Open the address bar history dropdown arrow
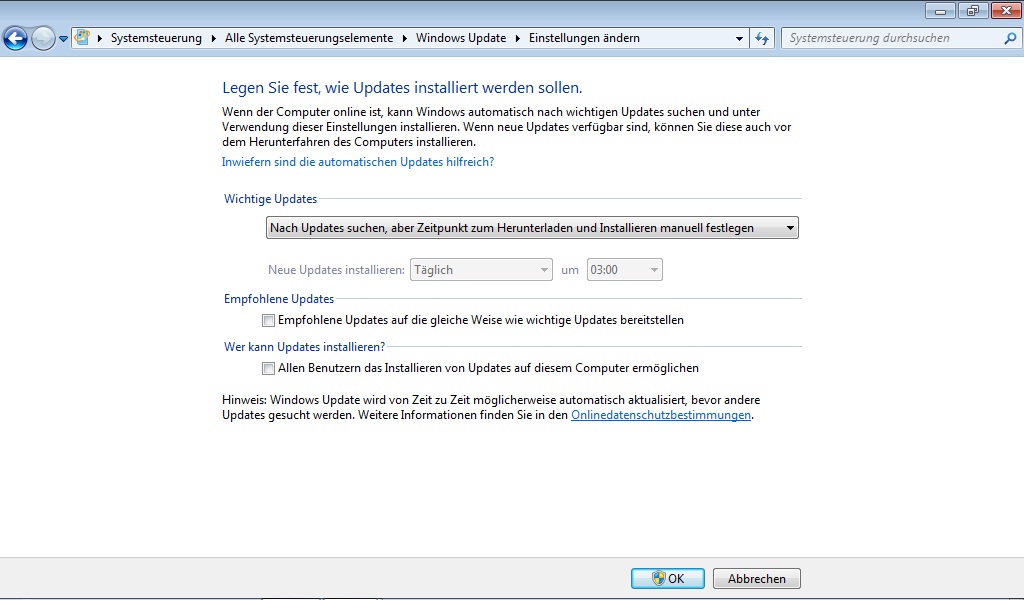 pyautogui.click(x=739, y=39)
